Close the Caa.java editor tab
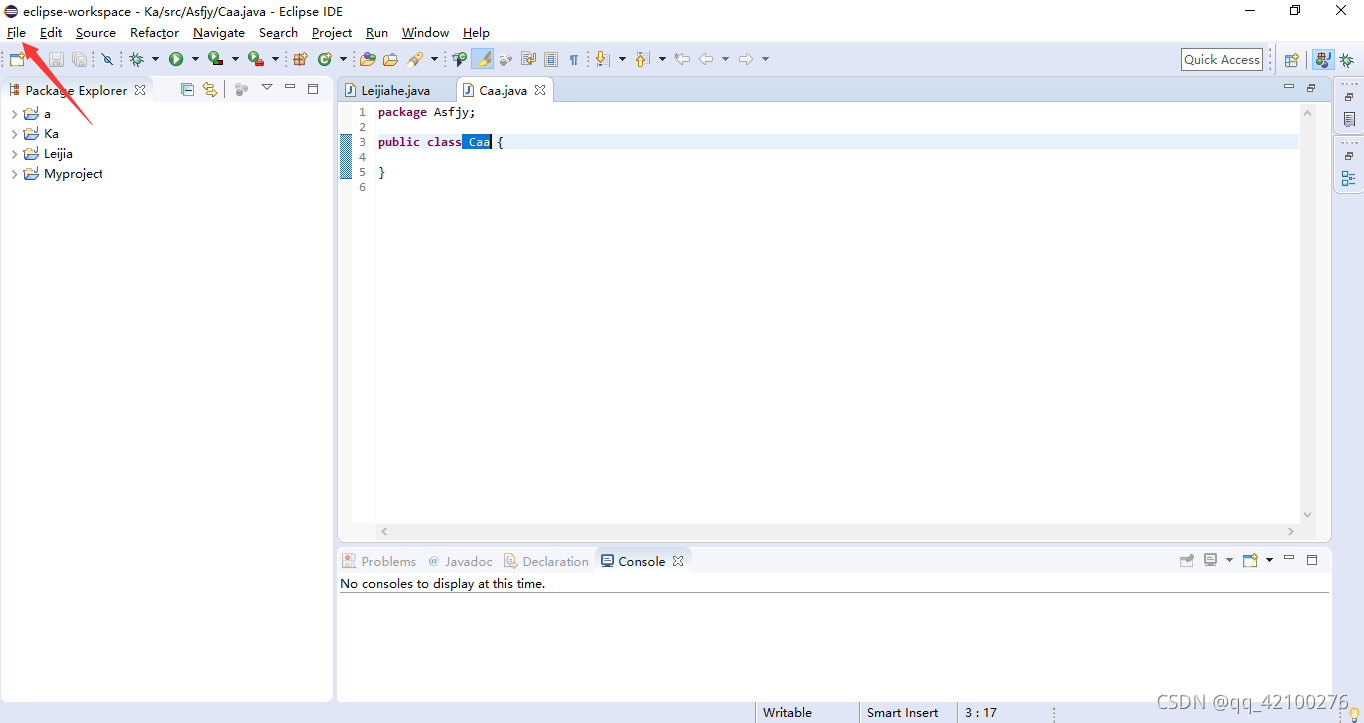Viewport: 1364px width, 723px height. [x=540, y=90]
